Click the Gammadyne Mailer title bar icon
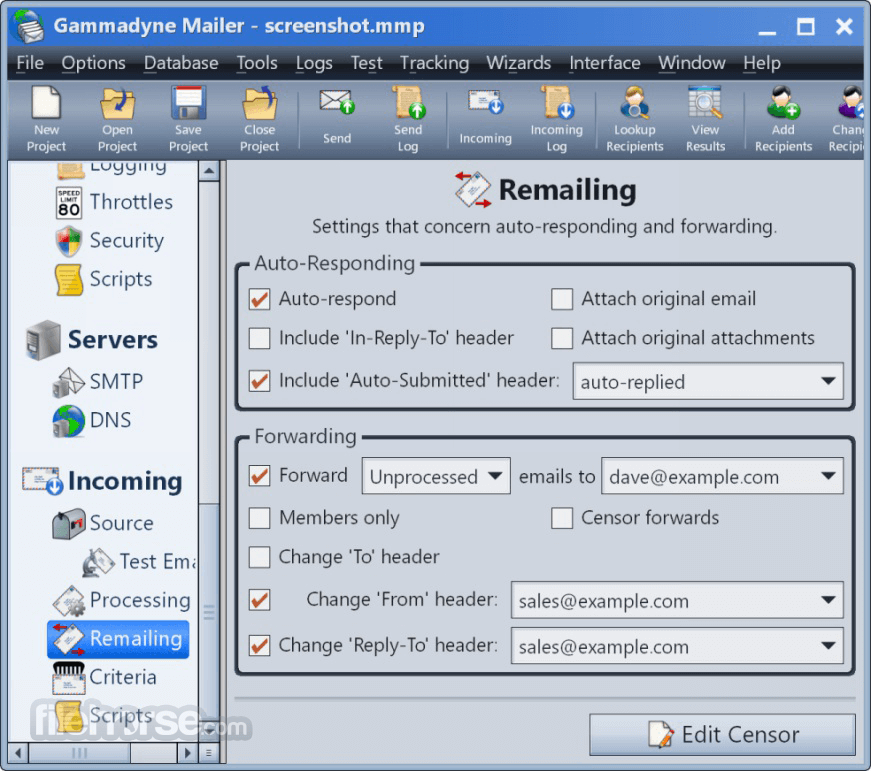Viewport: 871px width, 771px height. pyautogui.click(x=29, y=26)
